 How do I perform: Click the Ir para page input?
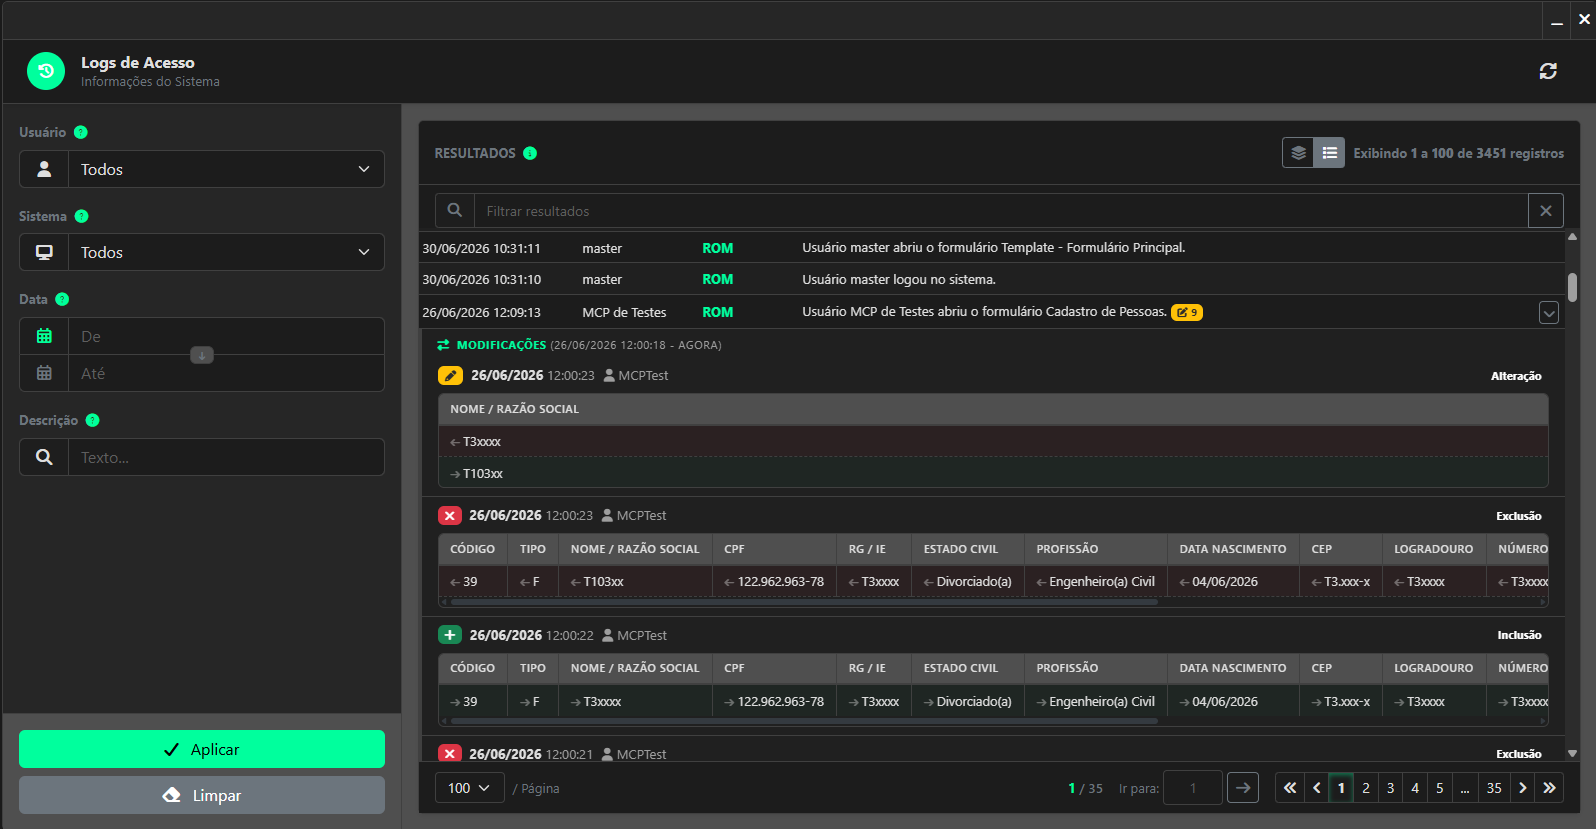1193,788
